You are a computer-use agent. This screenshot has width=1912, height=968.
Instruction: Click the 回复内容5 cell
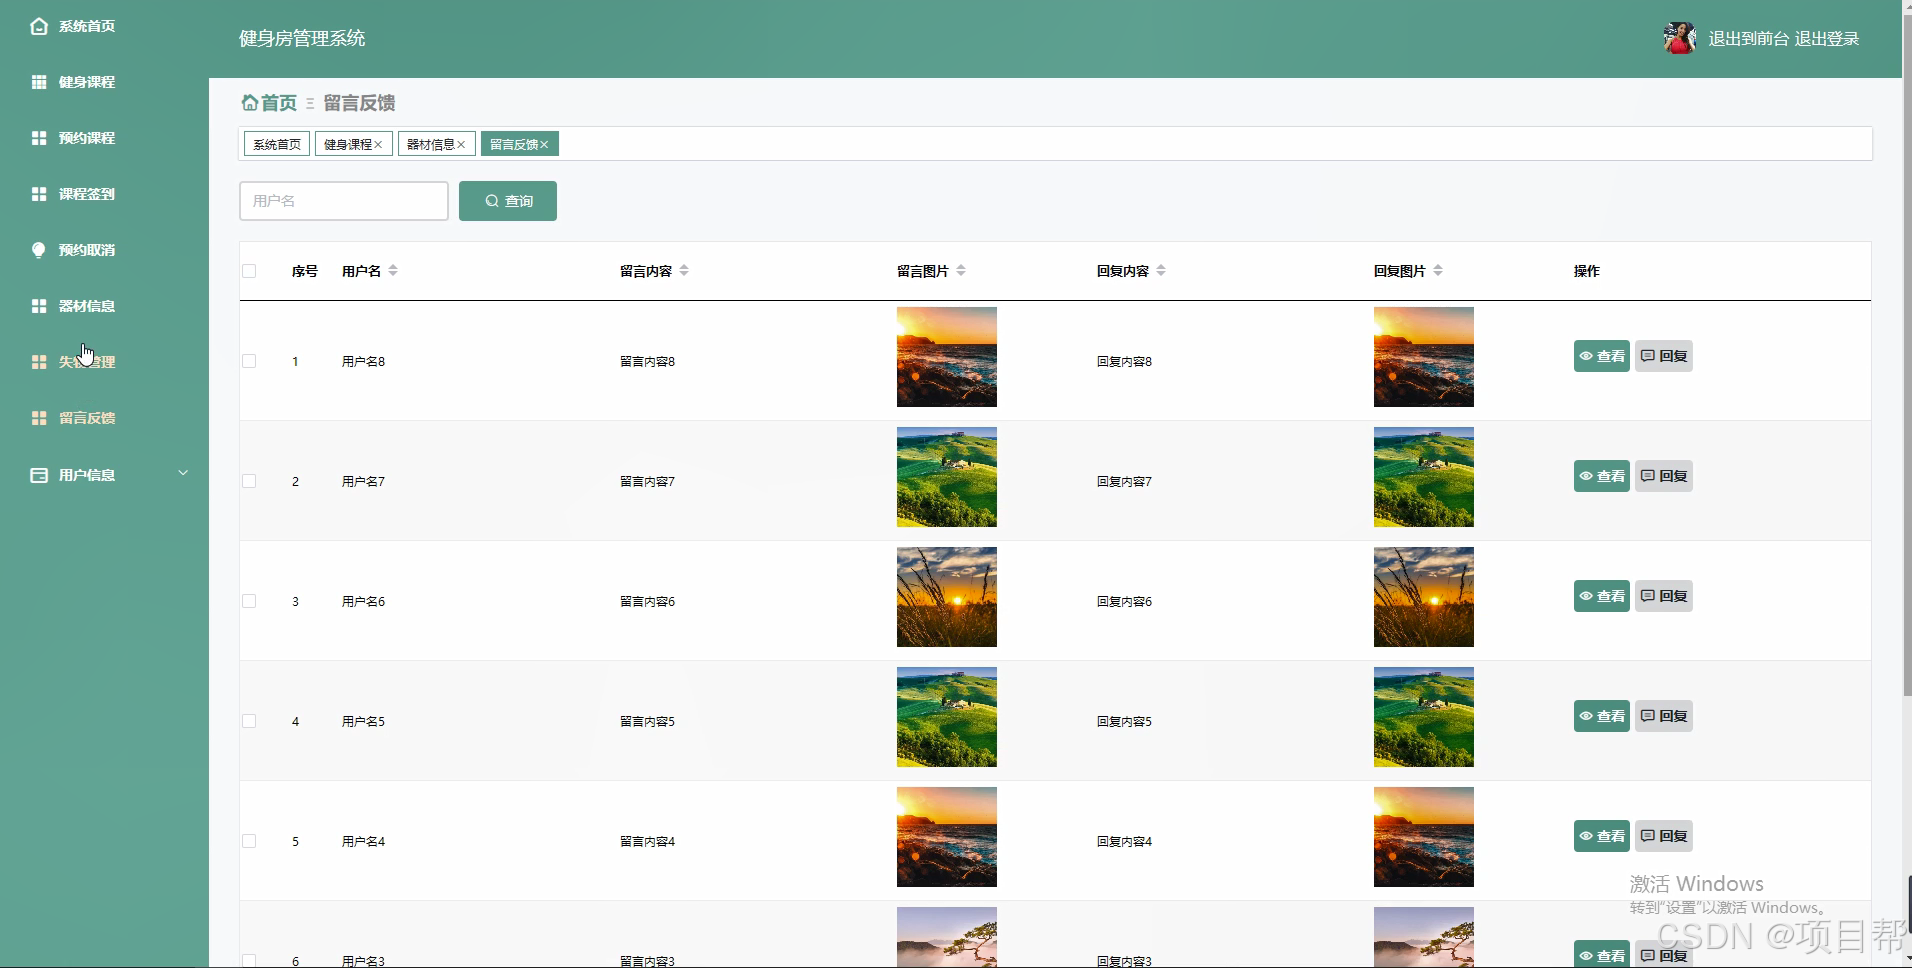coord(1124,721)
